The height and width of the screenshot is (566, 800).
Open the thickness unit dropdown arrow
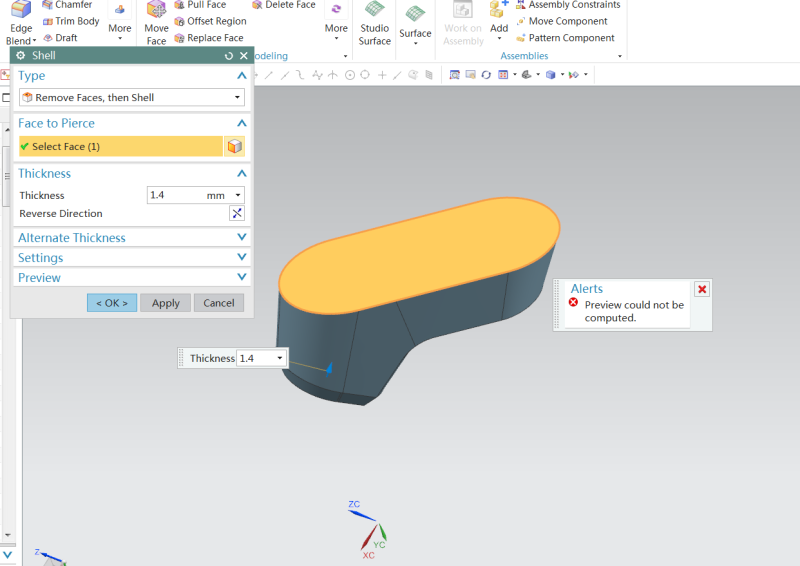[238, 195]
